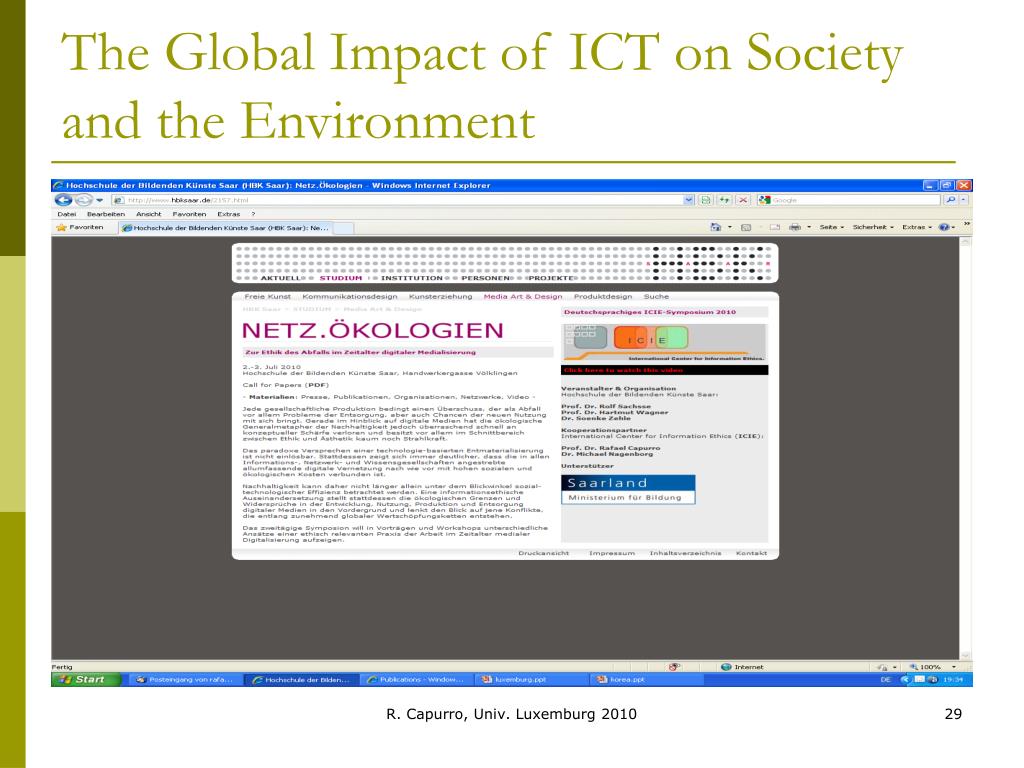This screenshot has height=768, width=1024.
Task: Expand the Home button dropdown arrow
Action: click(729, 227)
